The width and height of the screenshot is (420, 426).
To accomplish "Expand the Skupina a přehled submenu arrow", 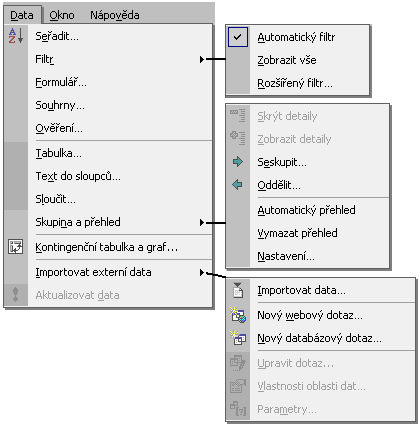I will (202, 222).
